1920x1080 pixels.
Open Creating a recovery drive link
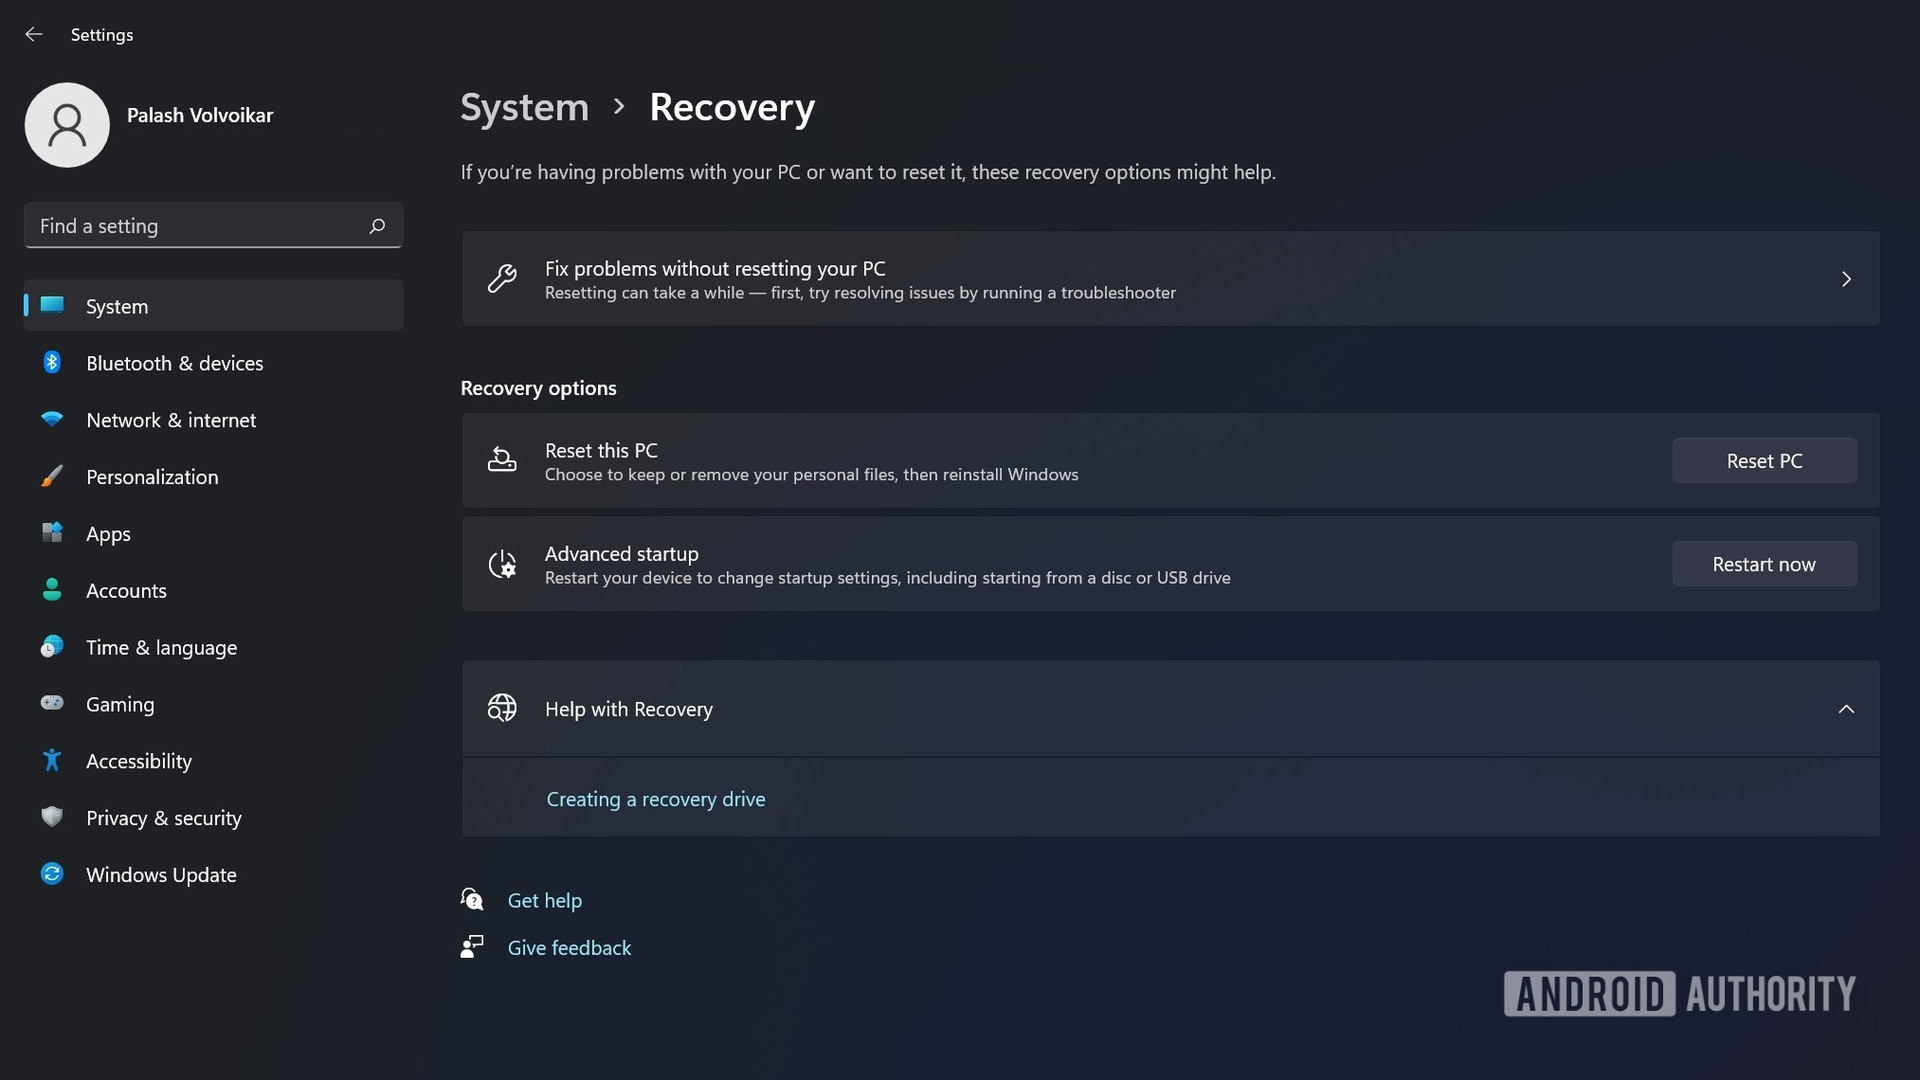656,799
